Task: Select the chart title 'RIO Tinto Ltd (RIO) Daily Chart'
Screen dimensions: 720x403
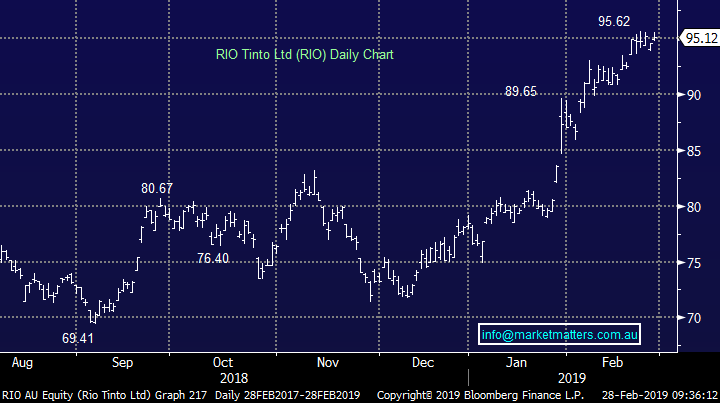Action: 304,55
